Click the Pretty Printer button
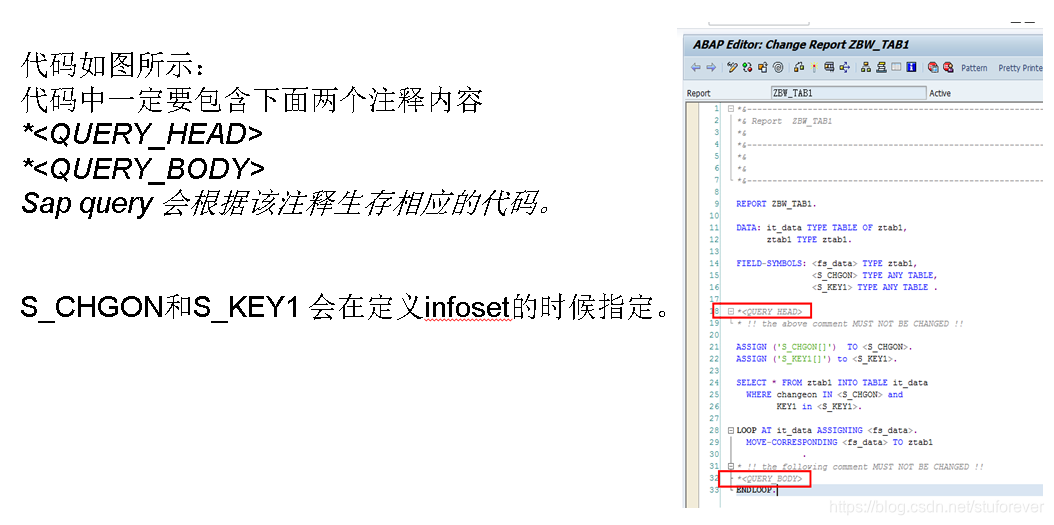1054x525 pixels. click(x=1020, y=68)
